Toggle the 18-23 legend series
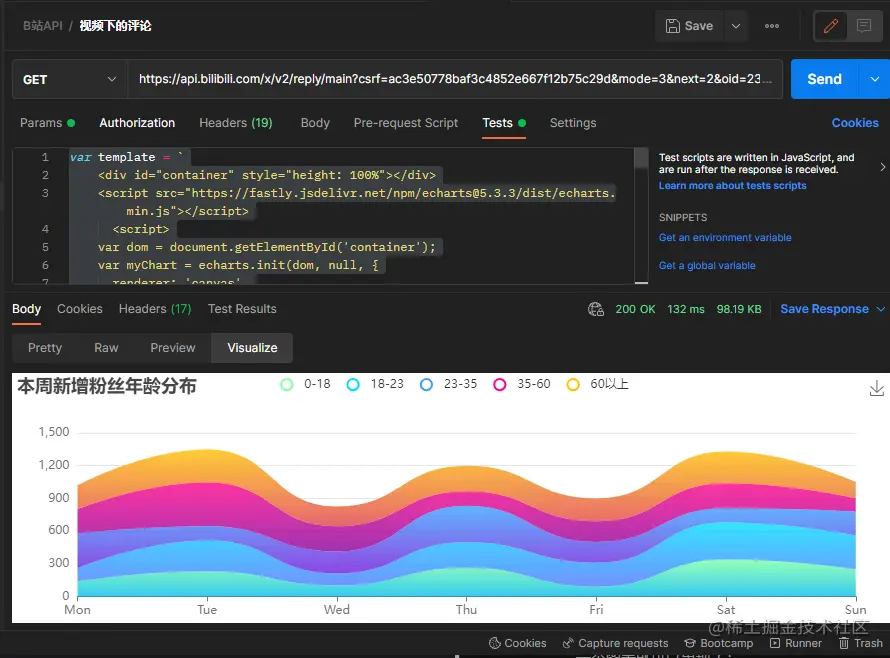Image resolution: width=890 pixels, height=658 pixels. pyautogui.click(x=375, y=384)
